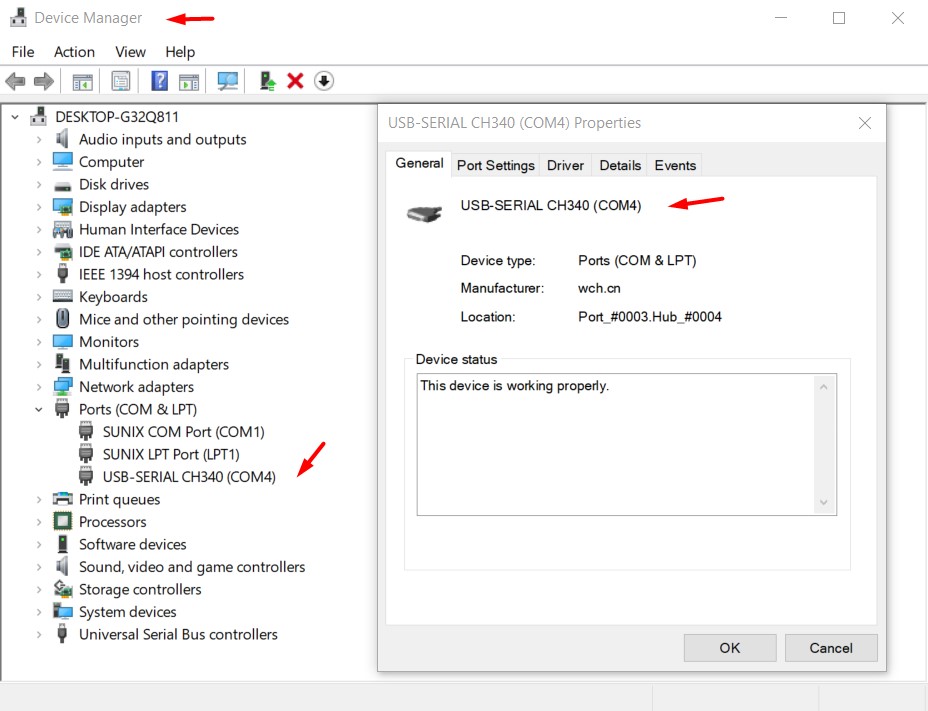Select SUNIX COM Port (COM1) device
The width and height of the screenshot is (928, 711).
coord(183,432)
